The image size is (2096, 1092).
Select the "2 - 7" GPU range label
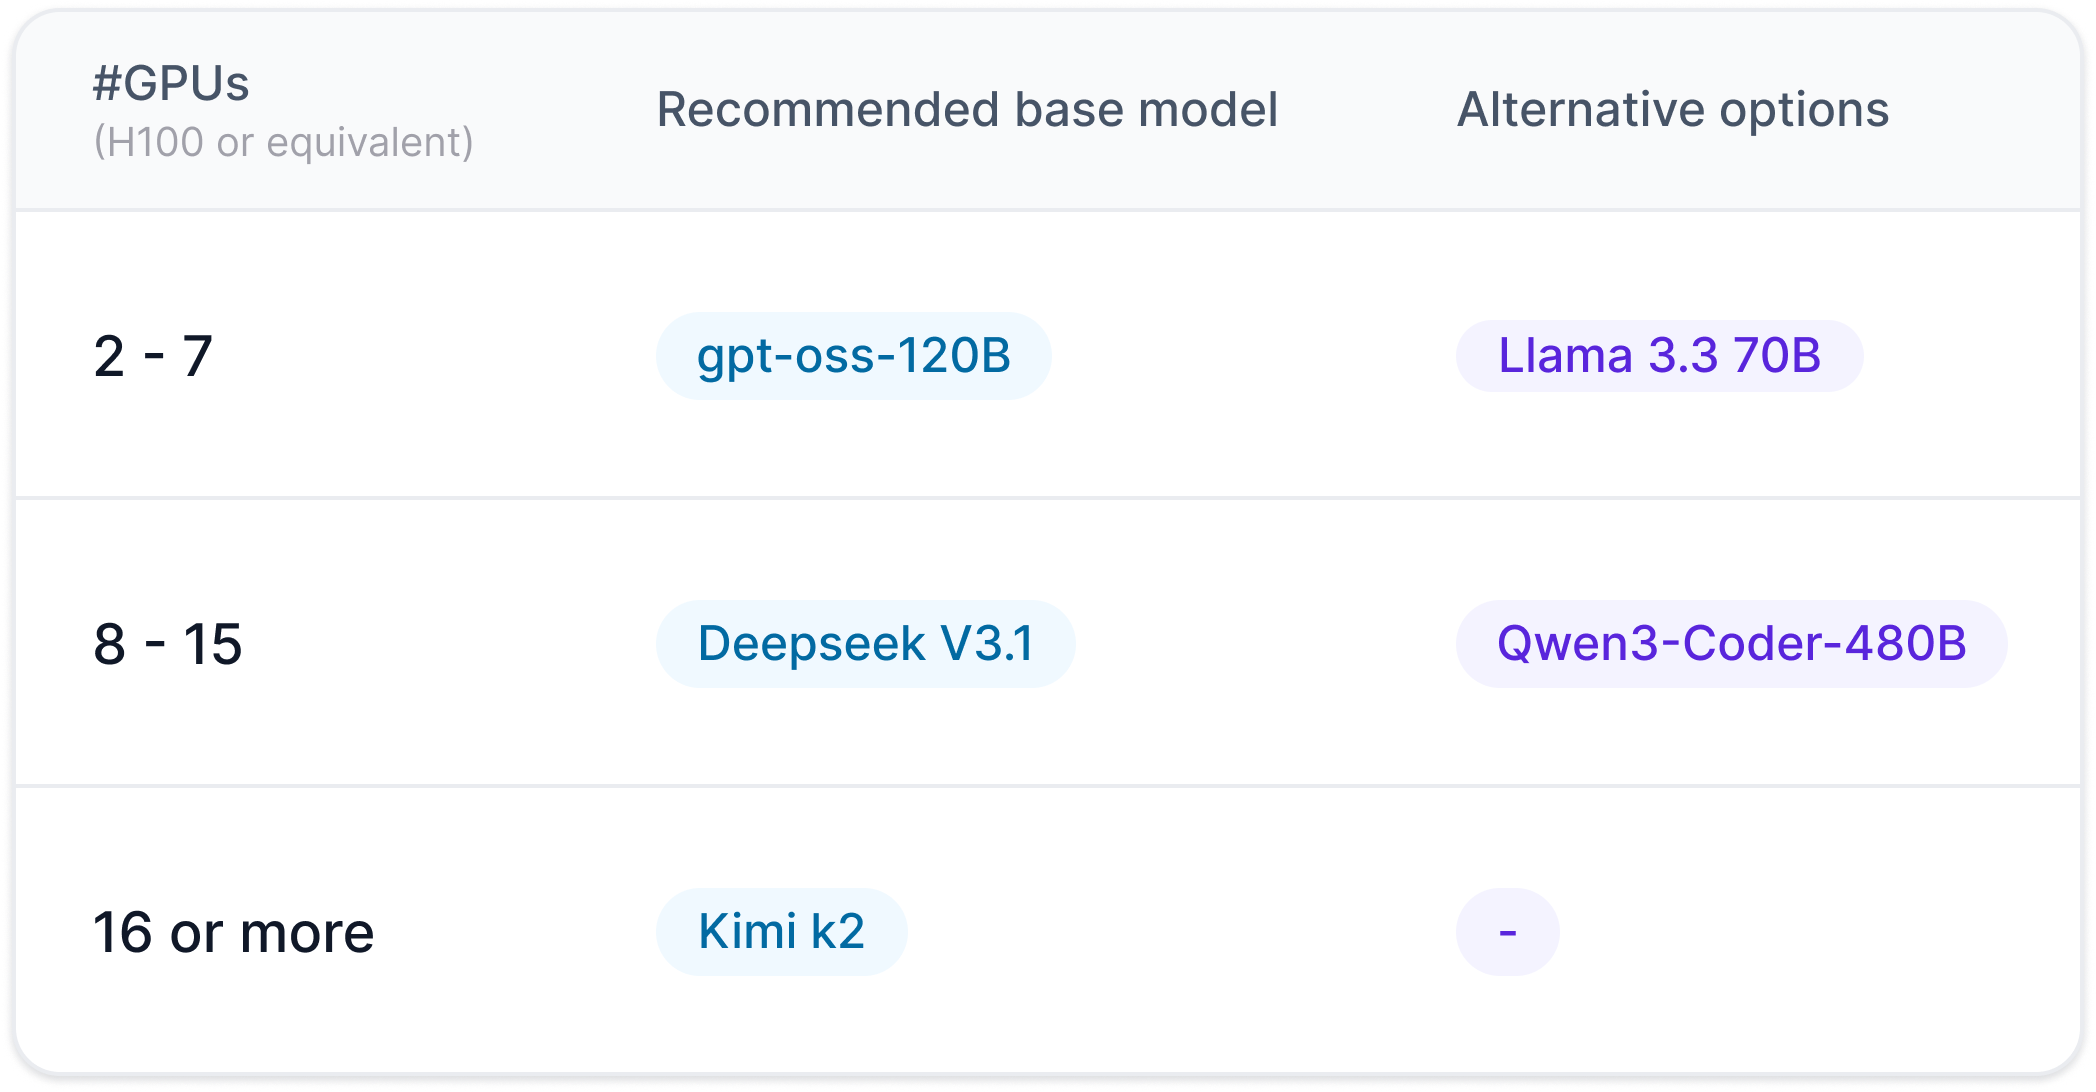153,356
